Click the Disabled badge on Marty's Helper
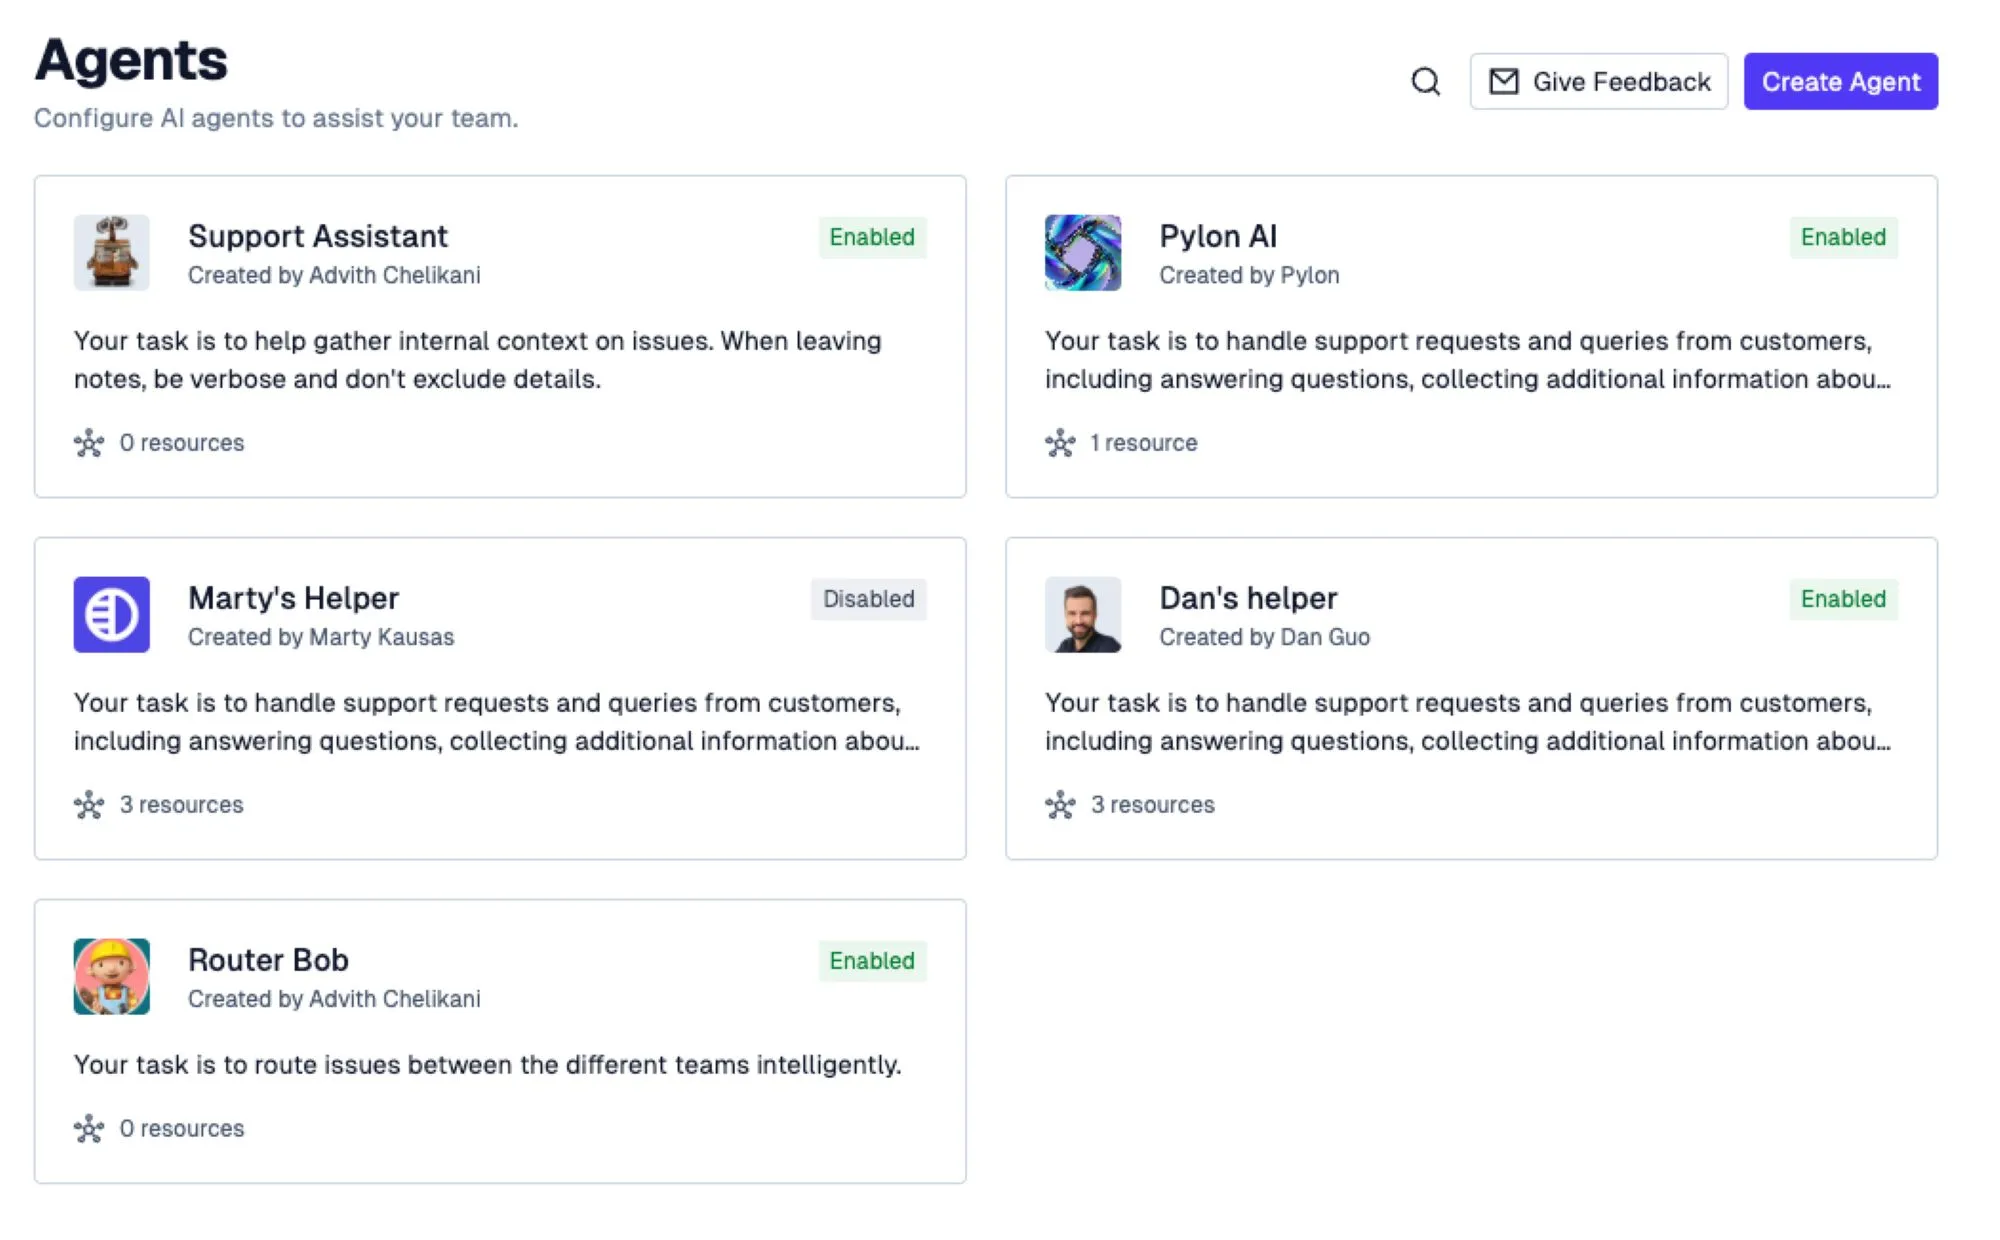This screenshot has height=1240, width=2000. click(868, 599)
